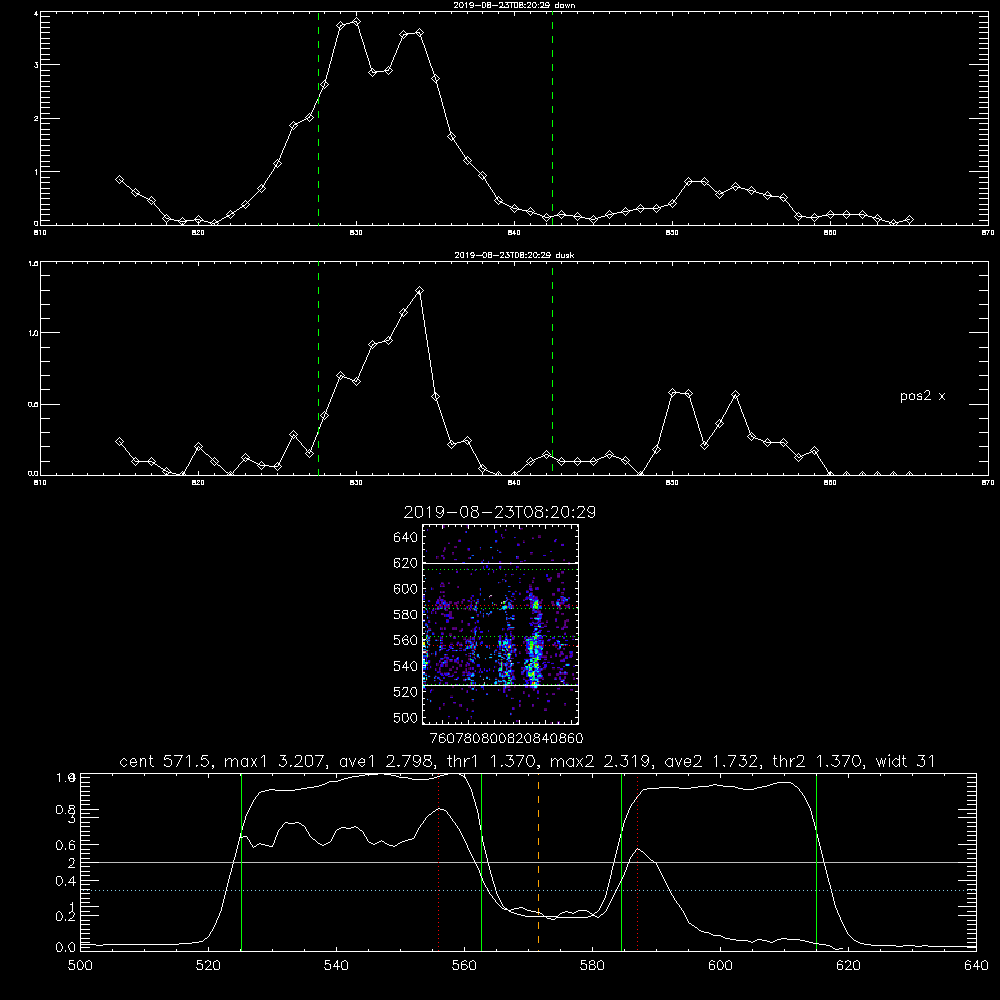
Task: Click the '560' x-axis label of bottom plot
Action: 464,966
